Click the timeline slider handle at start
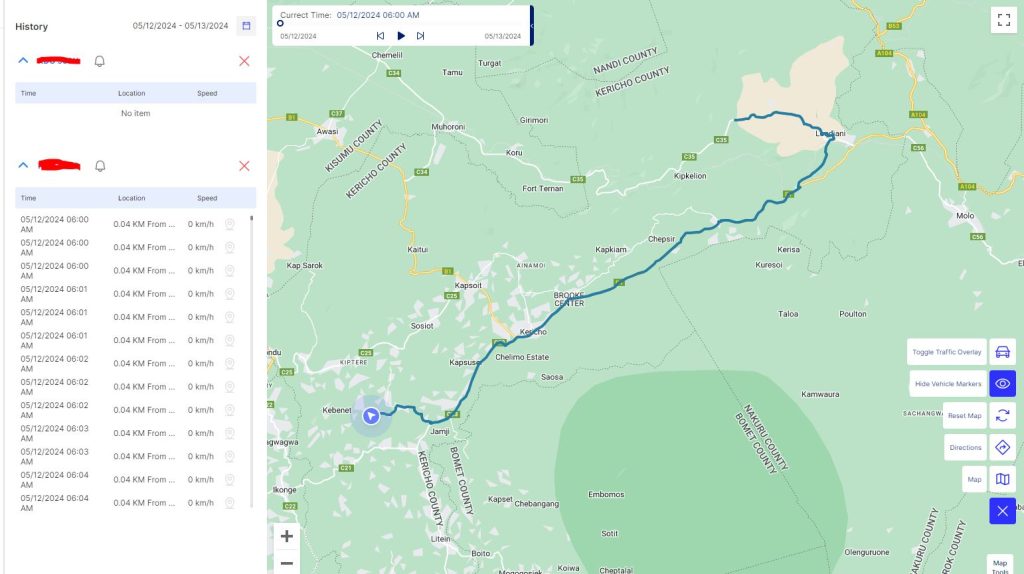 [280, 24]
